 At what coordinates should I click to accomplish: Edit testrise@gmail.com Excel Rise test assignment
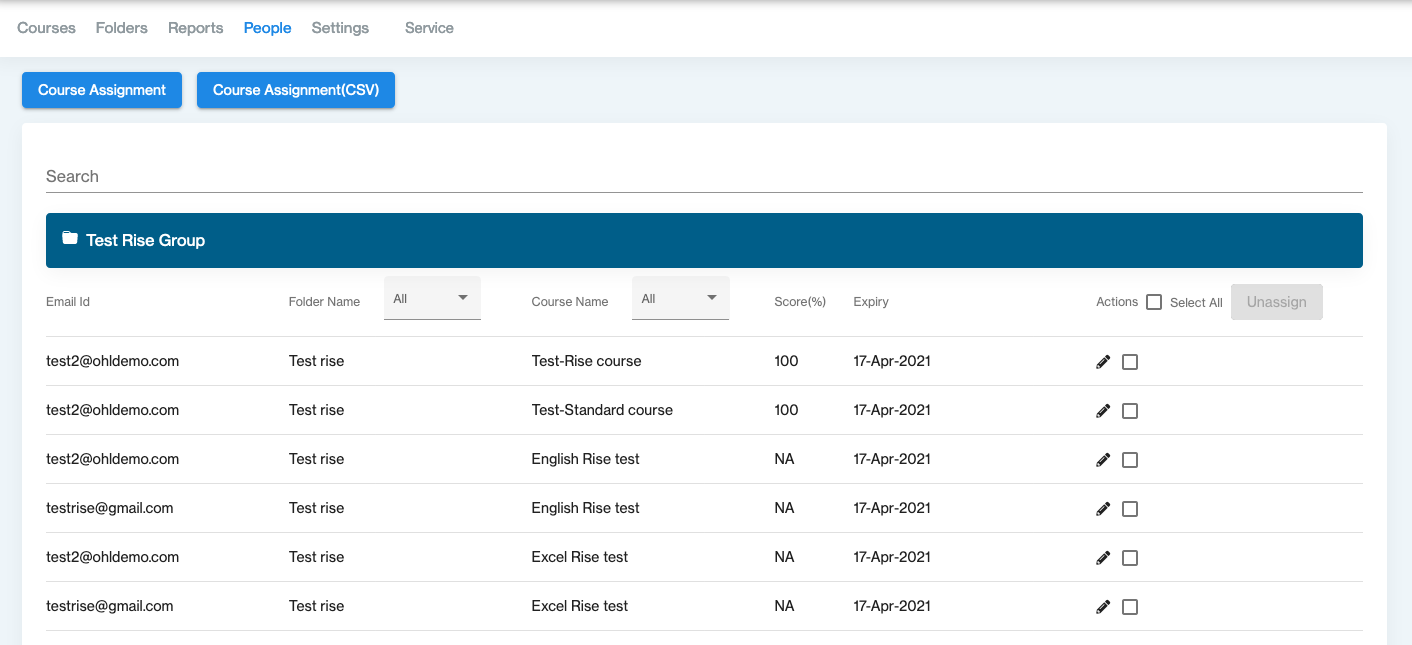pos(1103,607)
